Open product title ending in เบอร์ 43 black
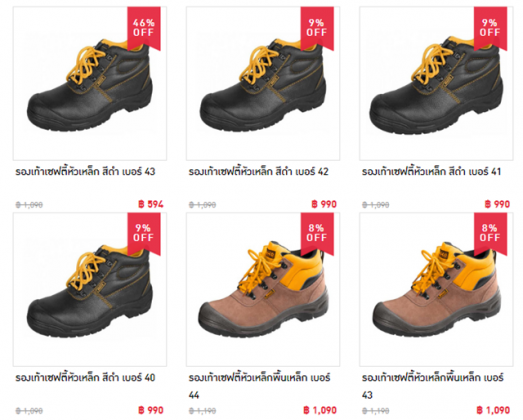The image size is (523, 420). coord(85,171)
